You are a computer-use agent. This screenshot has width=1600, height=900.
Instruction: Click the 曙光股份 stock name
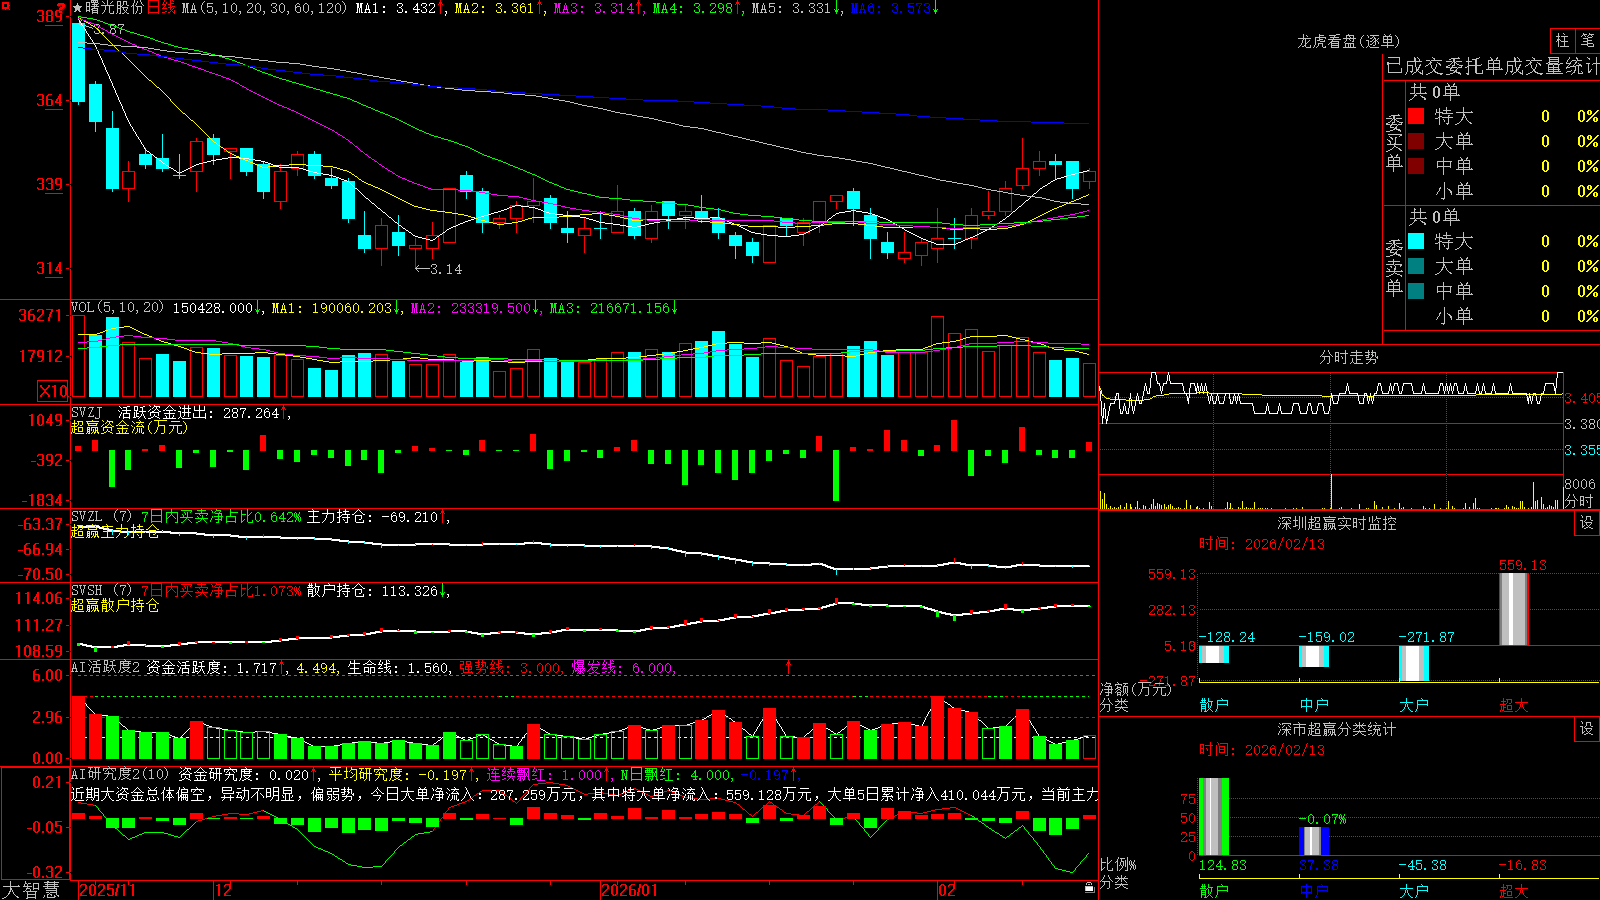(x=115, y=8)
